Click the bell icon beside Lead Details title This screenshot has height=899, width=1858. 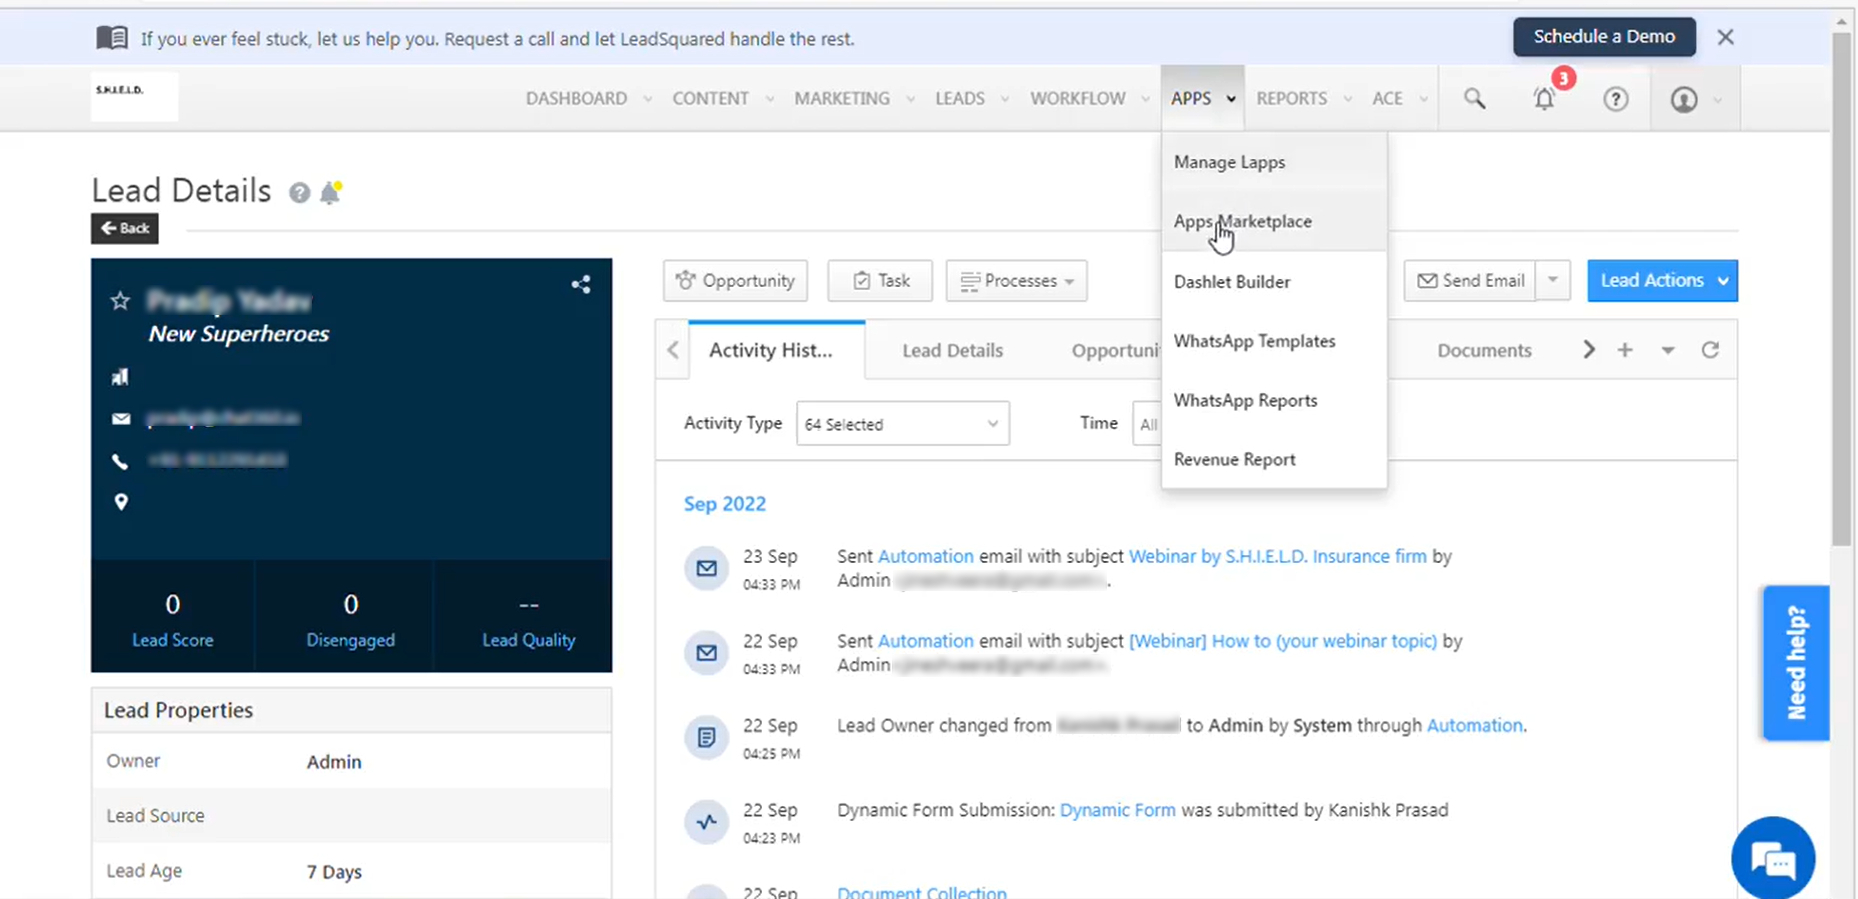pos(330,192)
